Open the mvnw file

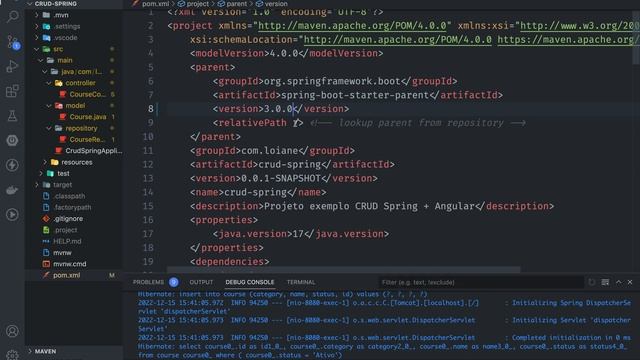(62, 253)
